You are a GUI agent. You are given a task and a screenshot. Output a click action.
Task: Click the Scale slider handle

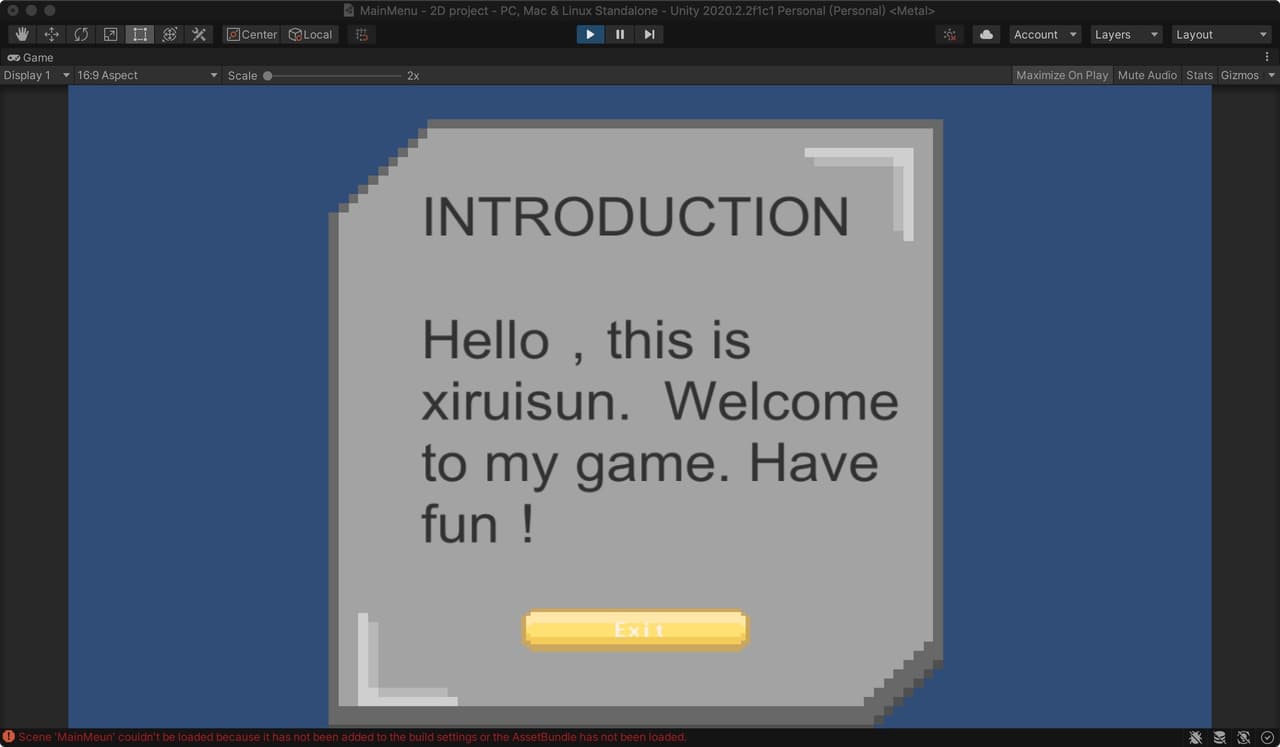[268, 75]
